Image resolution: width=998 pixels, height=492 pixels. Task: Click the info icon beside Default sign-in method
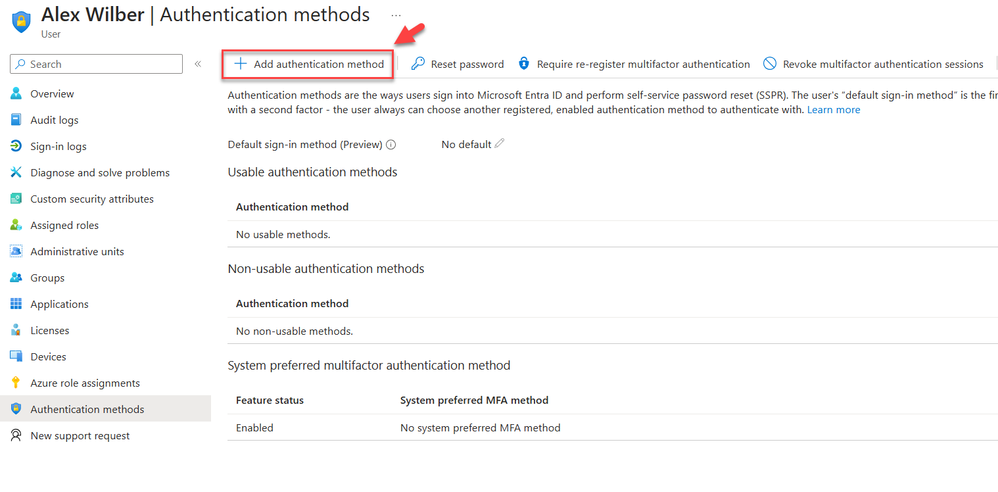click(391, 145)
